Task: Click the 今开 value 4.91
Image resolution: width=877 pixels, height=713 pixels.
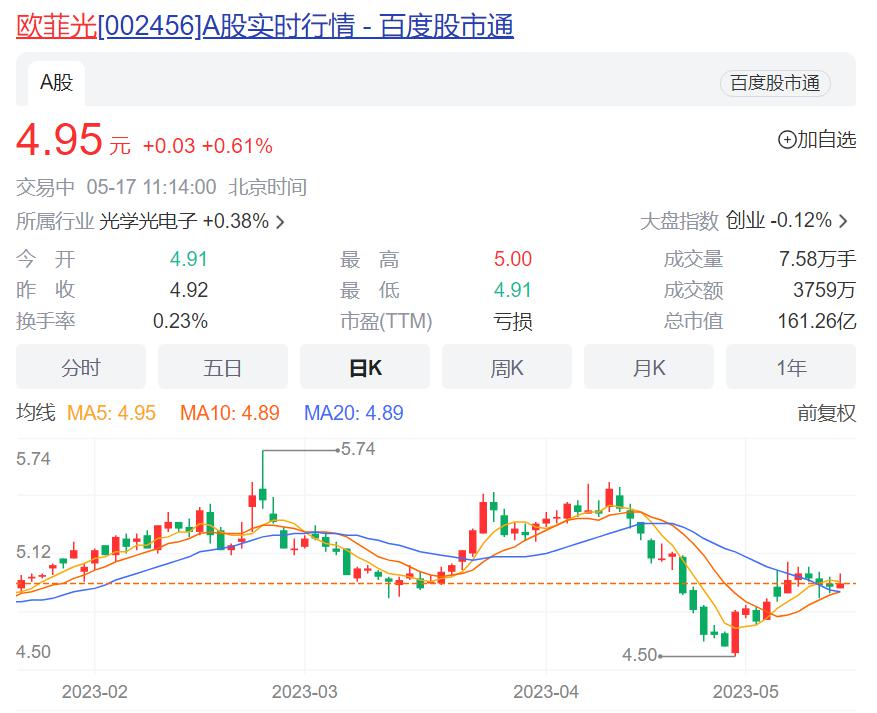Action: coord(189,259)
